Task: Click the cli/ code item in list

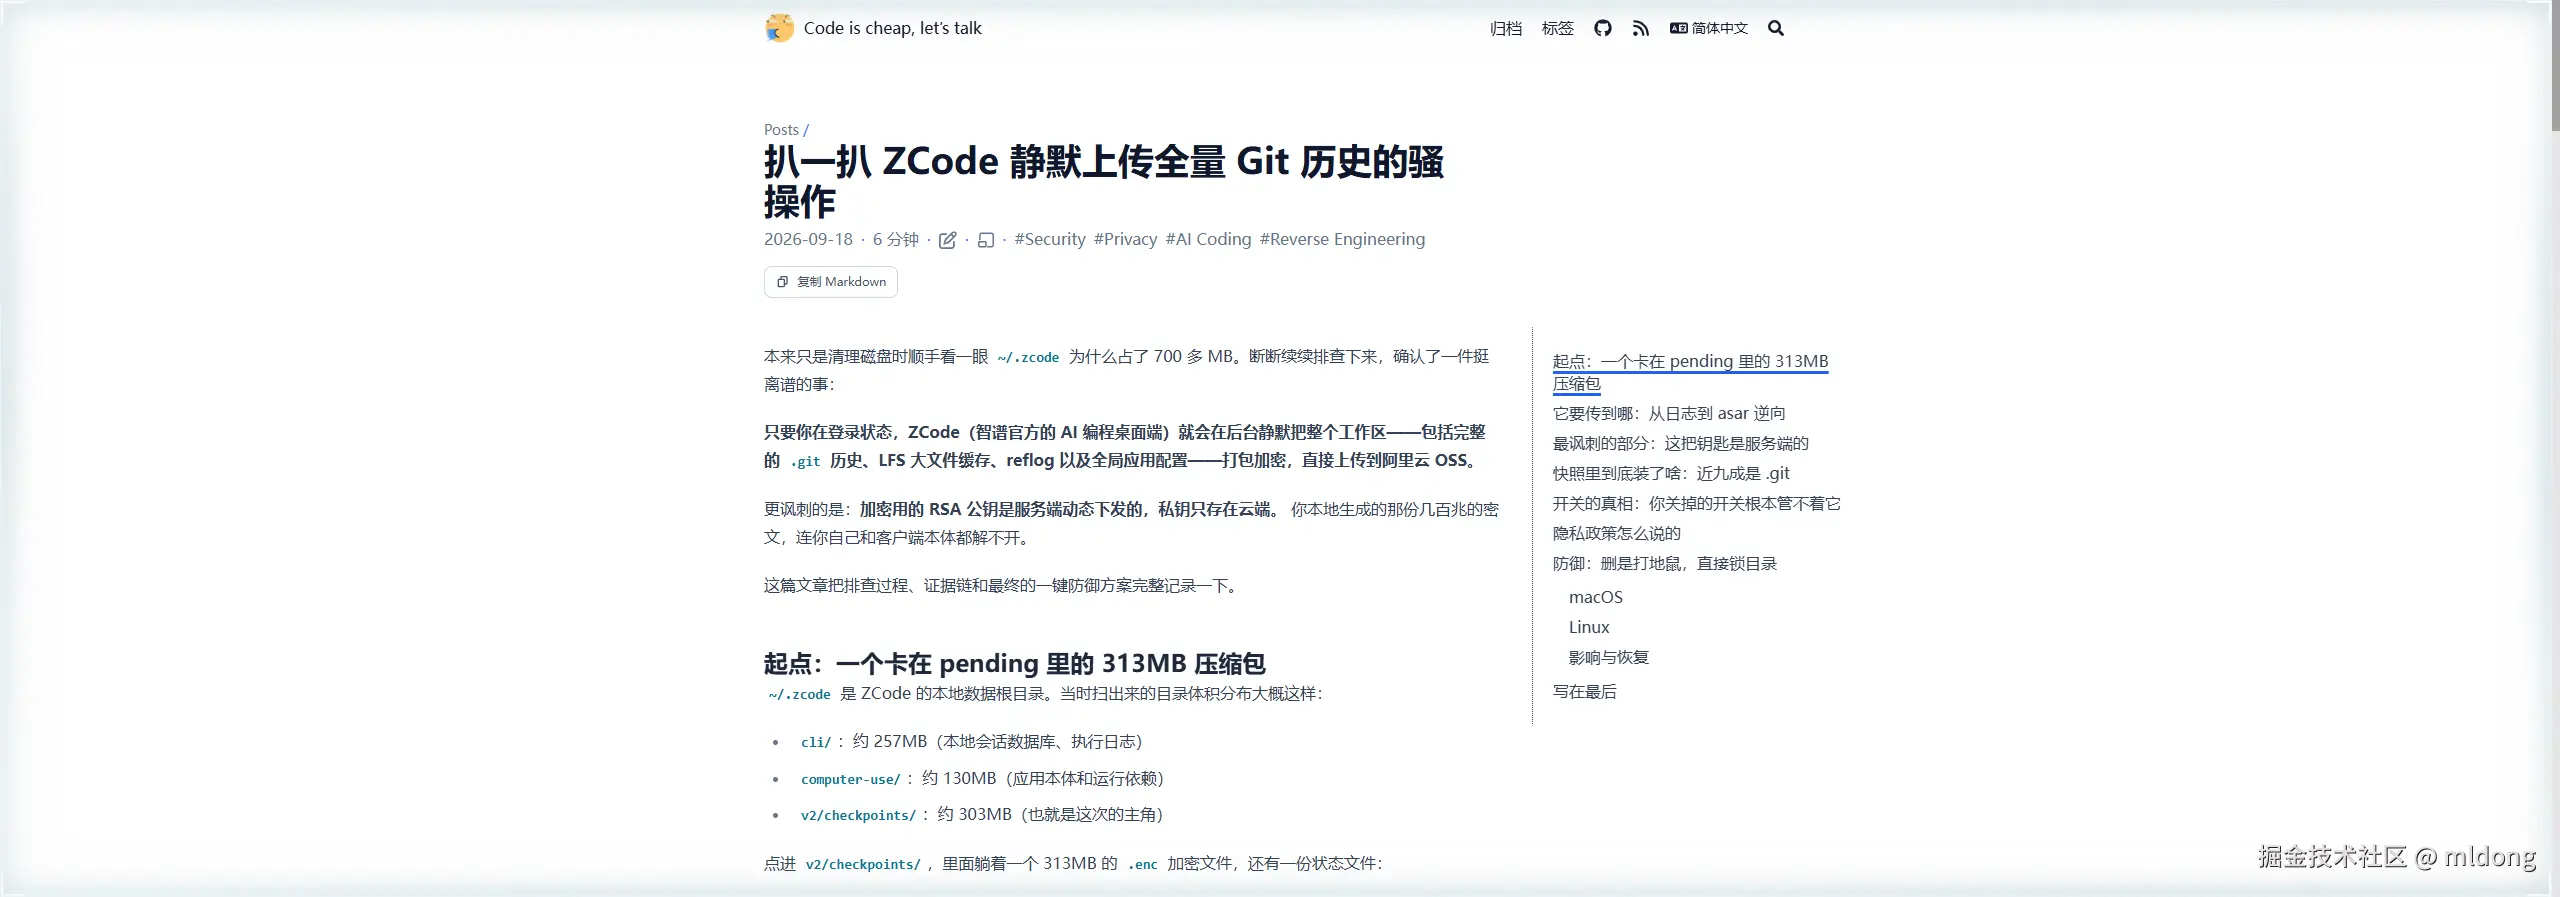Action: [x=815, y=742]
